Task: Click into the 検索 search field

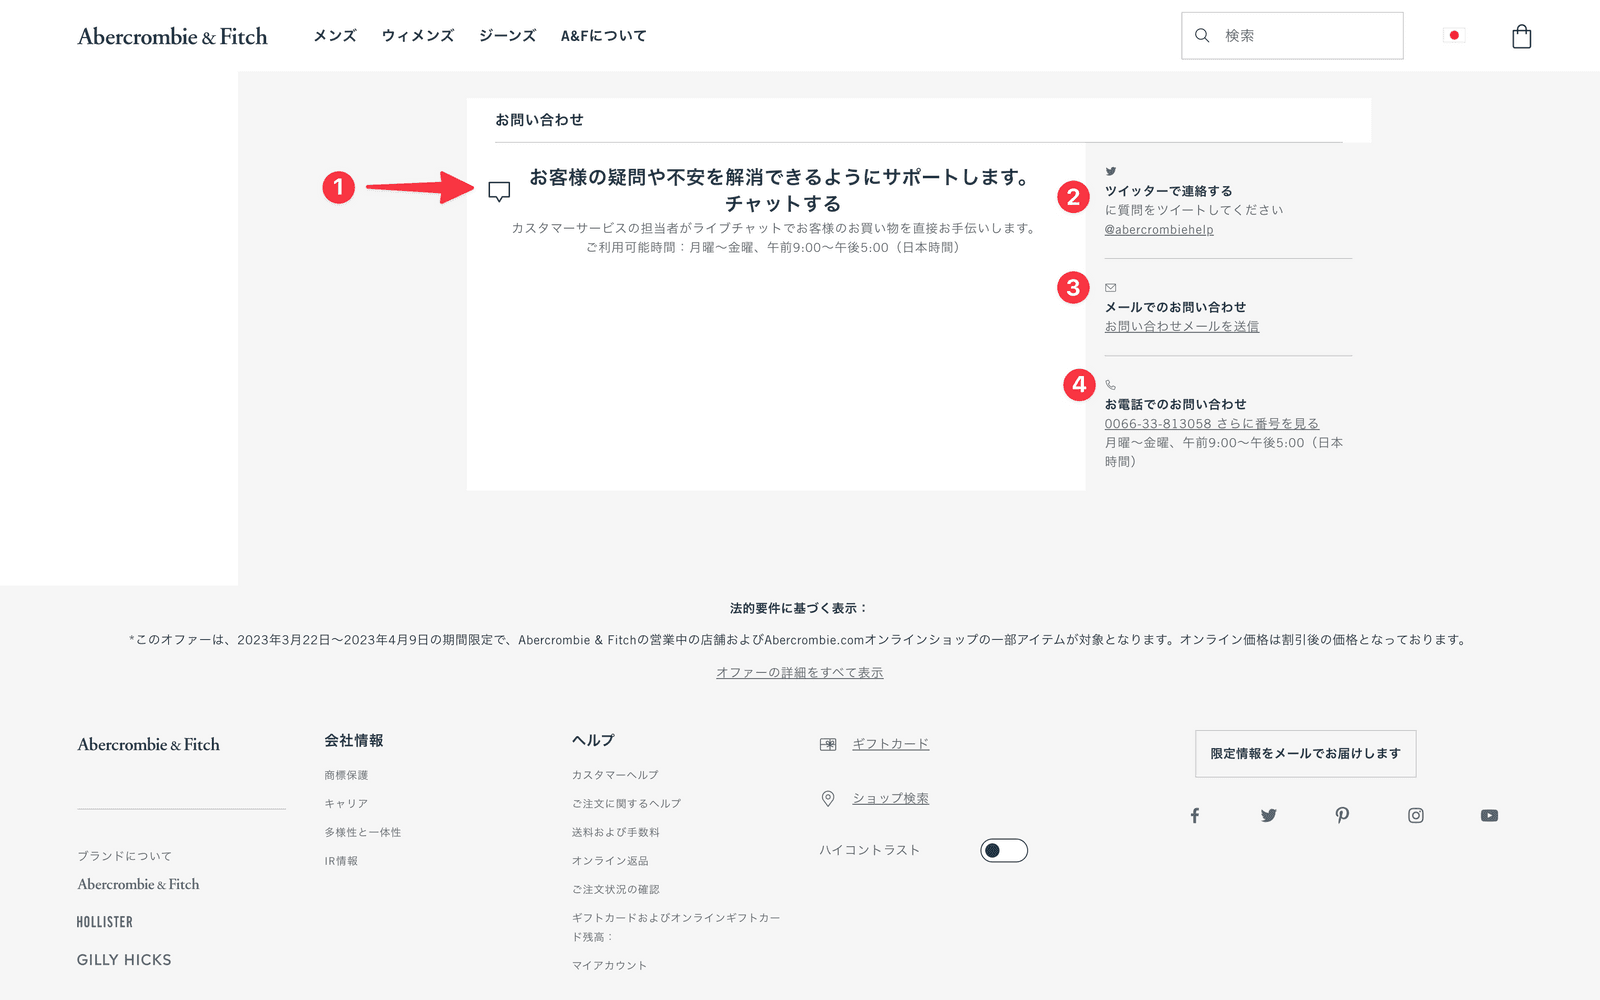Action: coord(1305,36)
